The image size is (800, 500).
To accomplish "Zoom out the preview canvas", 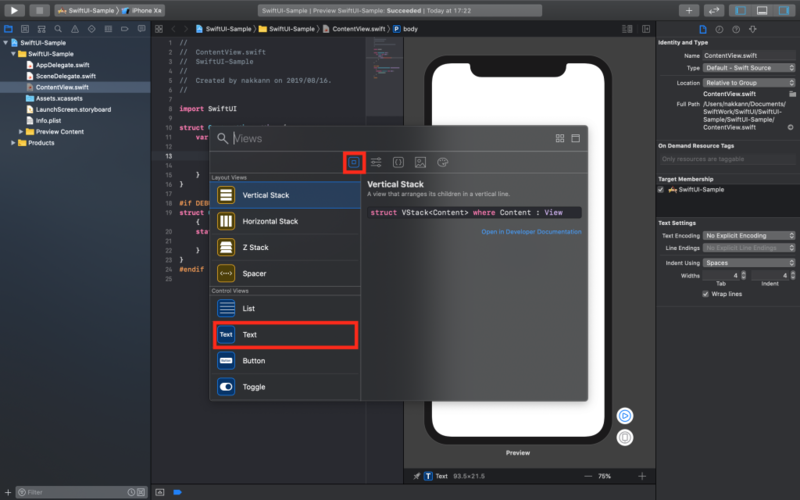I will 588,476.
